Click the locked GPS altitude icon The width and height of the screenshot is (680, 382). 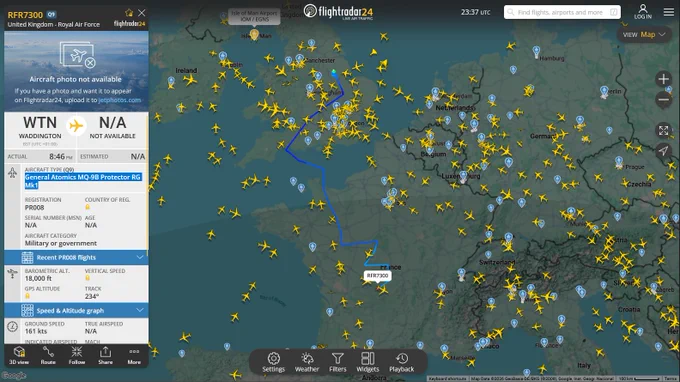pyautogui.click(x=27, y=296)
